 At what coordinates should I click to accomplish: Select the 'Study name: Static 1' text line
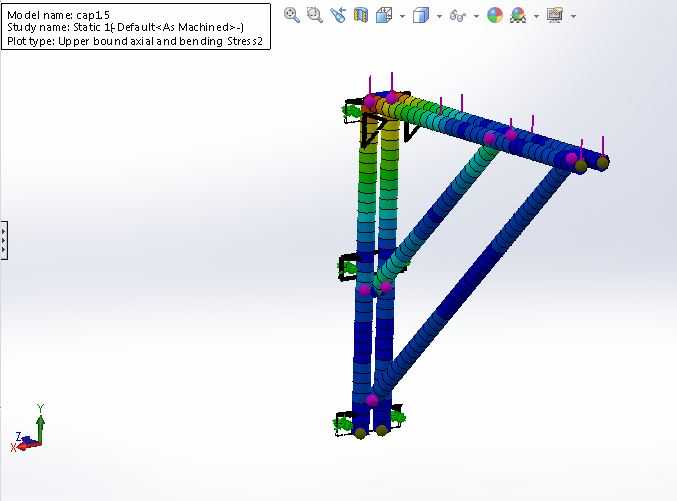[126, 28]
